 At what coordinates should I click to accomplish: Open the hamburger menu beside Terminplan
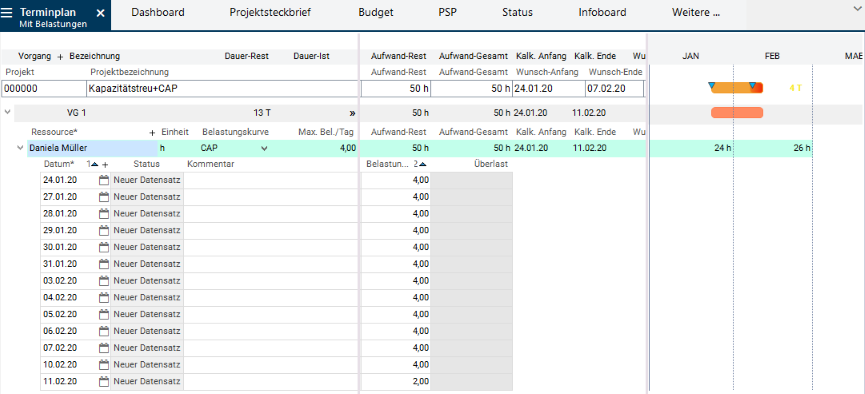point(7,13)
